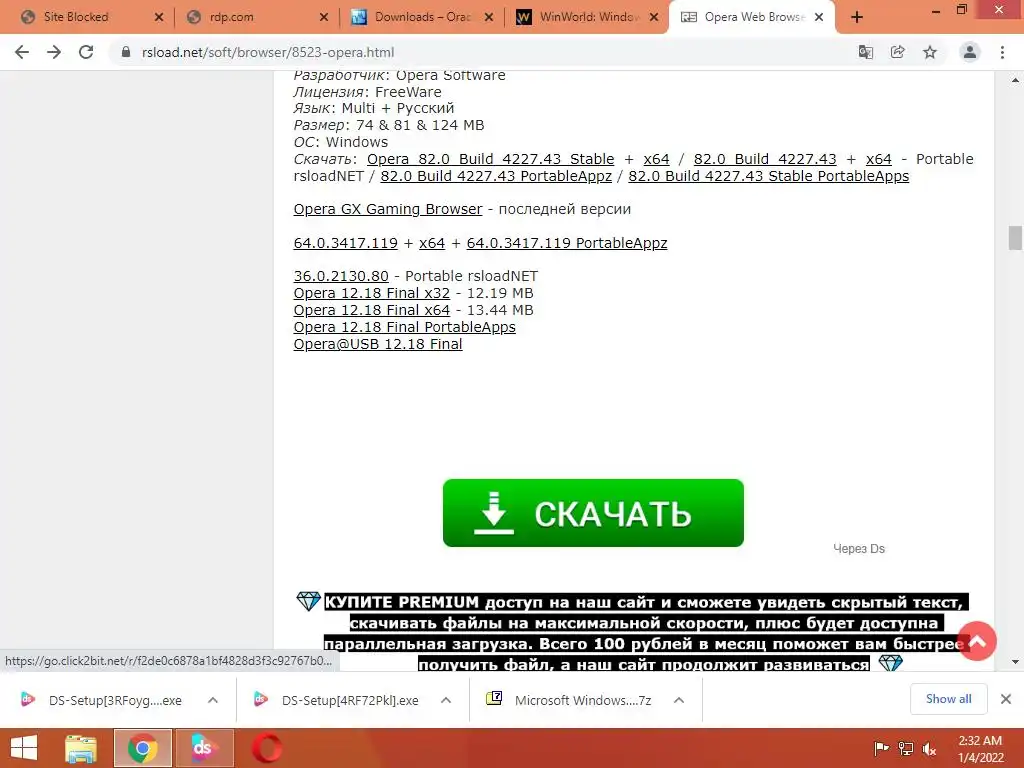The image size is (1024, 768).
Task: Share this page icon in address bar
Action: point(898,52)
